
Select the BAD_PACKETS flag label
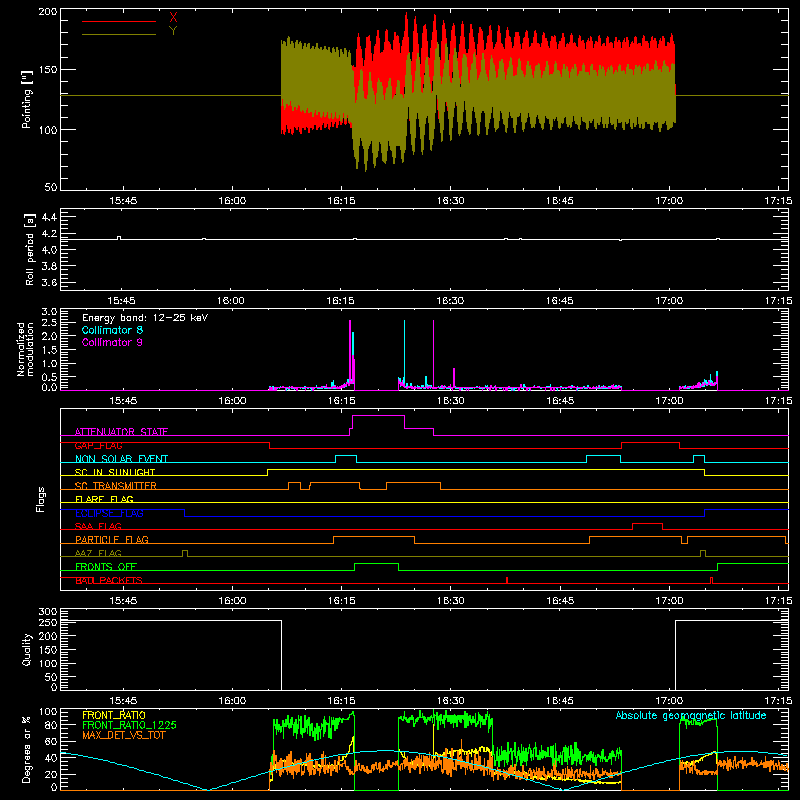pos(109,580)
